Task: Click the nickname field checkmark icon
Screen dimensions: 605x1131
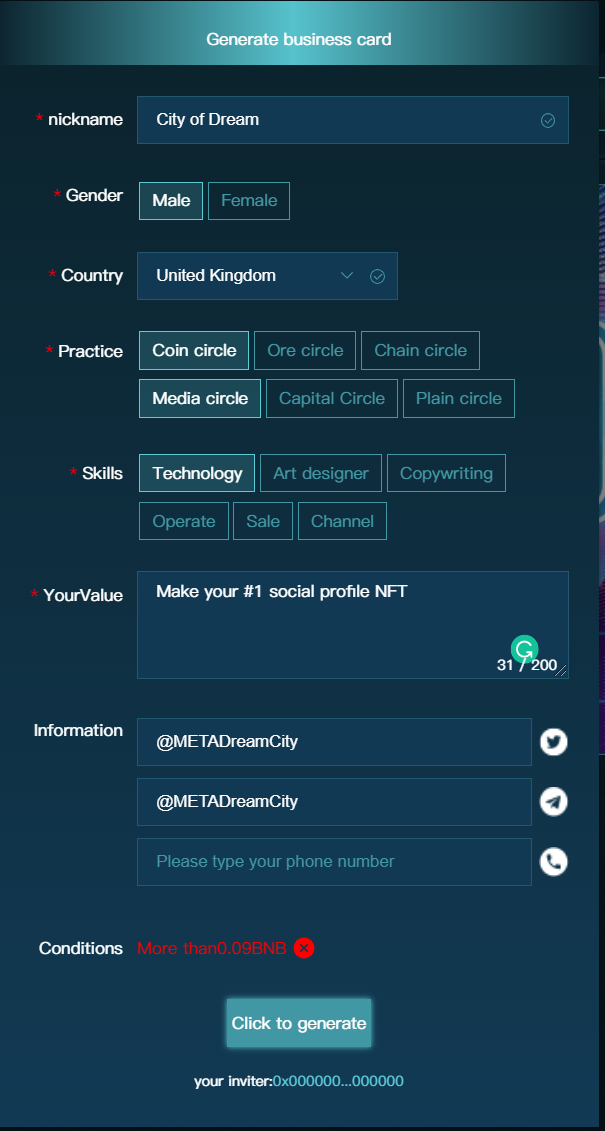Action: (x=548, y=120)
